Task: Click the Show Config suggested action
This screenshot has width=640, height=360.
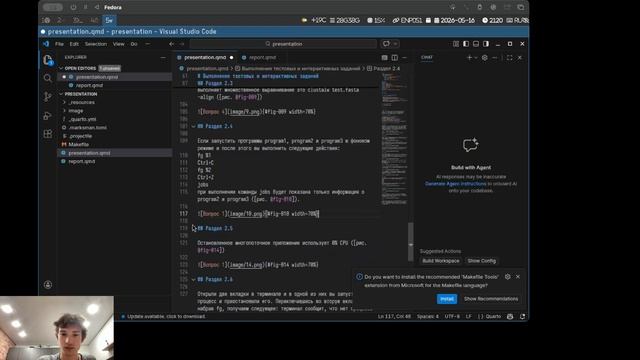Action: (482, 261)
